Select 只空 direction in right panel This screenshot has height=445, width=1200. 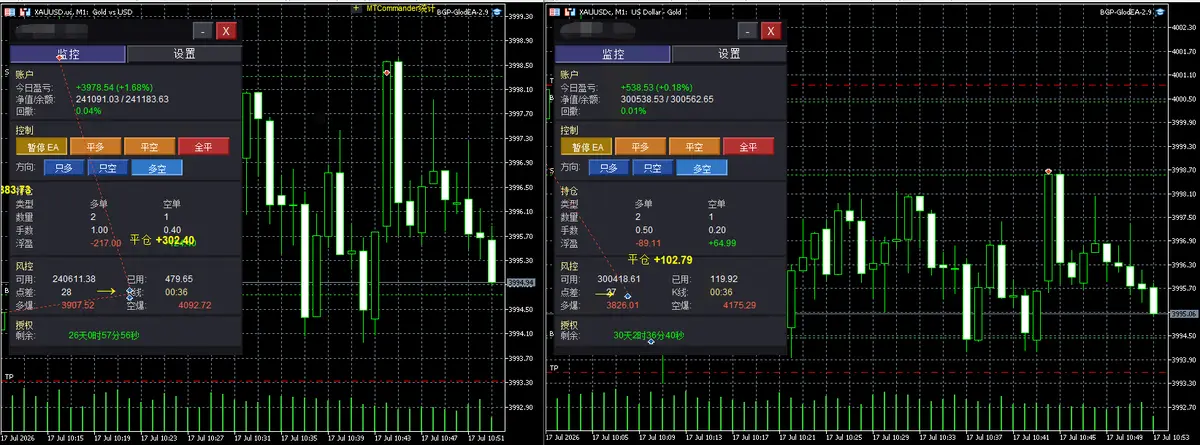(653, 168)
